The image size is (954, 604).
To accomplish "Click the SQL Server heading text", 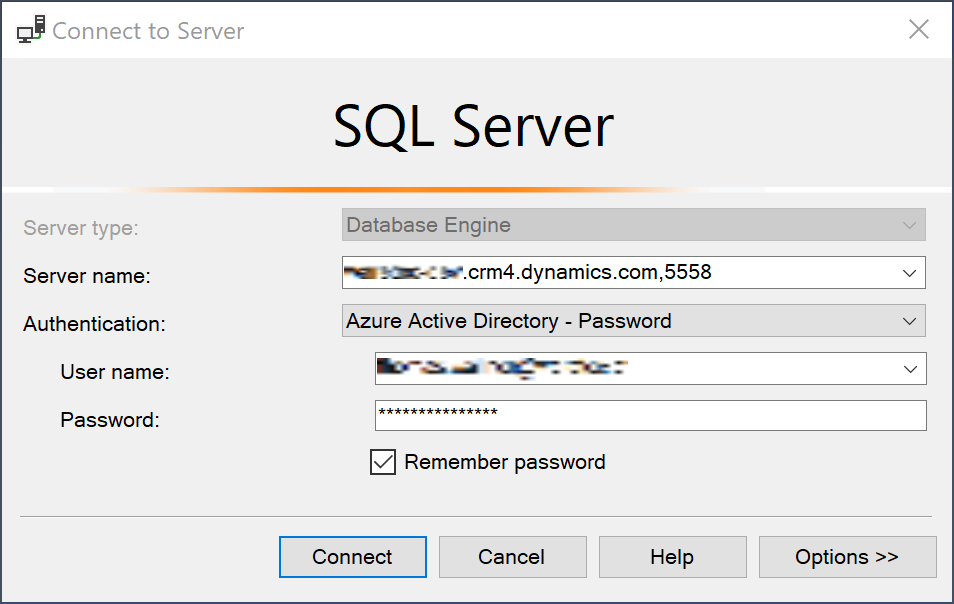I will click(473, 127).
